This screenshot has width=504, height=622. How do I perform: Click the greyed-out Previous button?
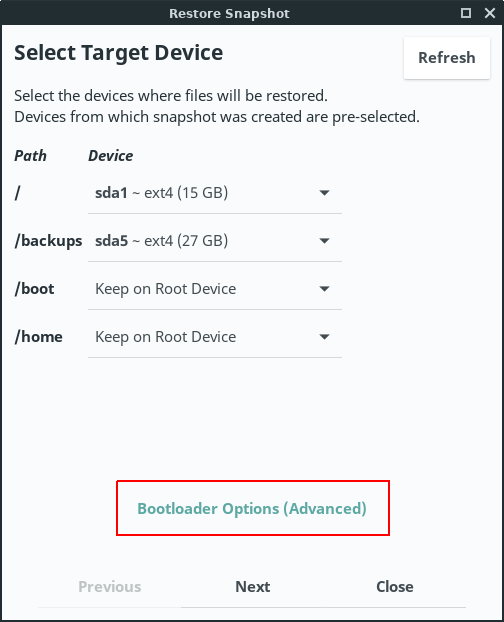(x=110, y=587)
